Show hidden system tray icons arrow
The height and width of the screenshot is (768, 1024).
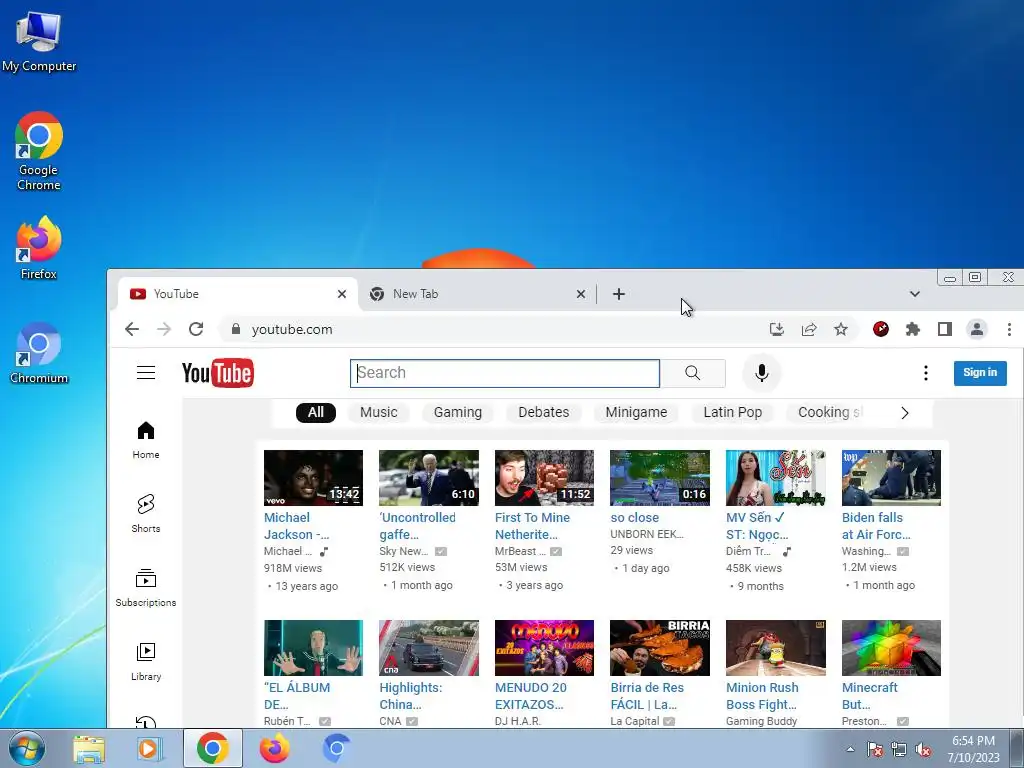(x=850, y=749)
